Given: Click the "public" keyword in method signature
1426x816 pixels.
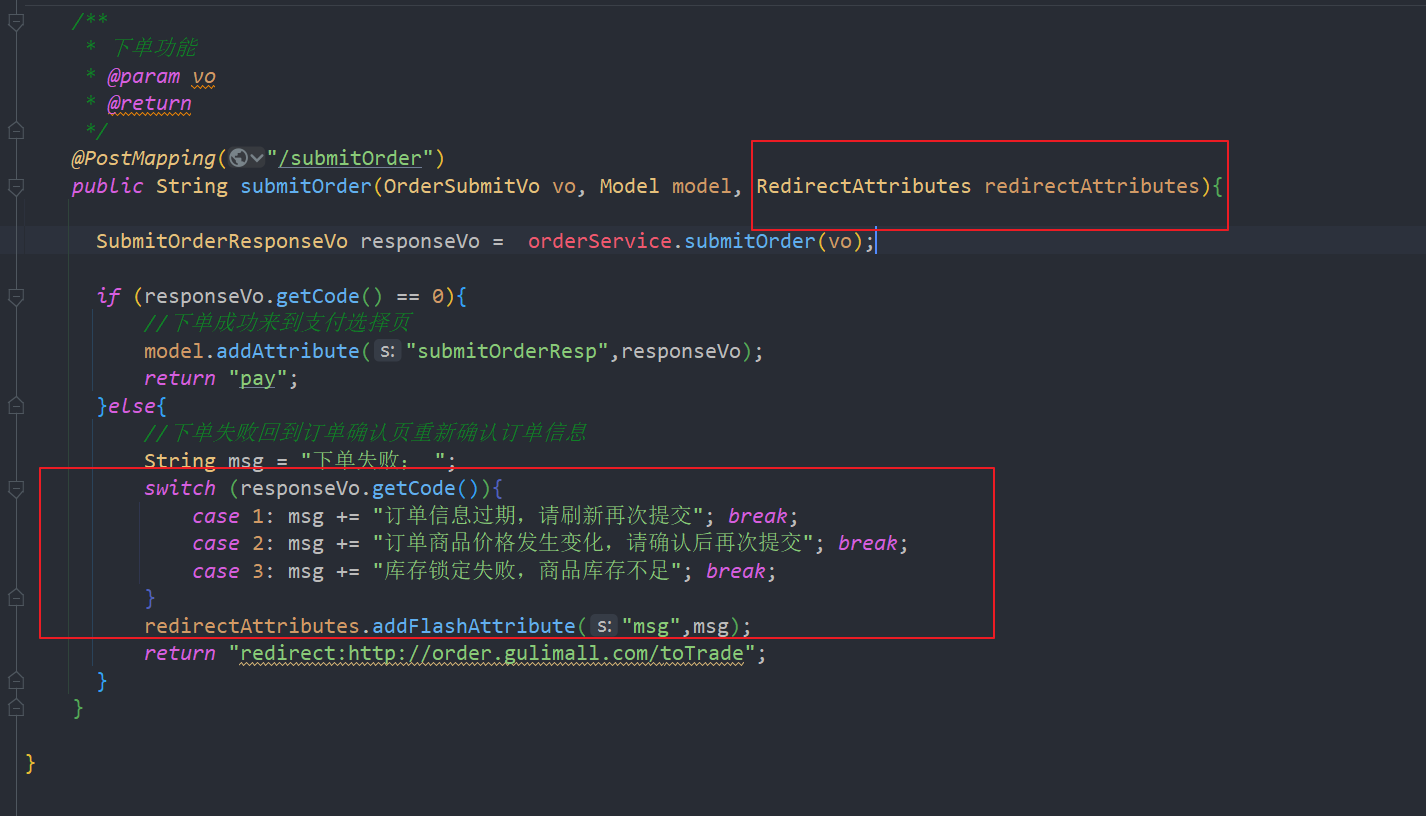Looking at the screenshot, I should coord(107,186).
